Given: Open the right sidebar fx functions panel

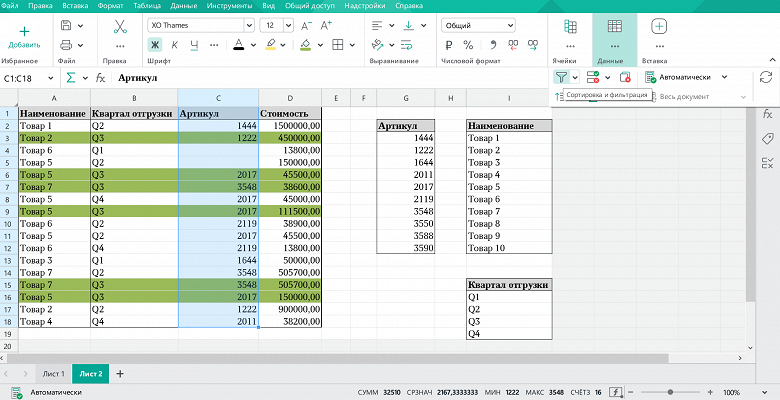Looking at the screenshot, I should 768,114.
